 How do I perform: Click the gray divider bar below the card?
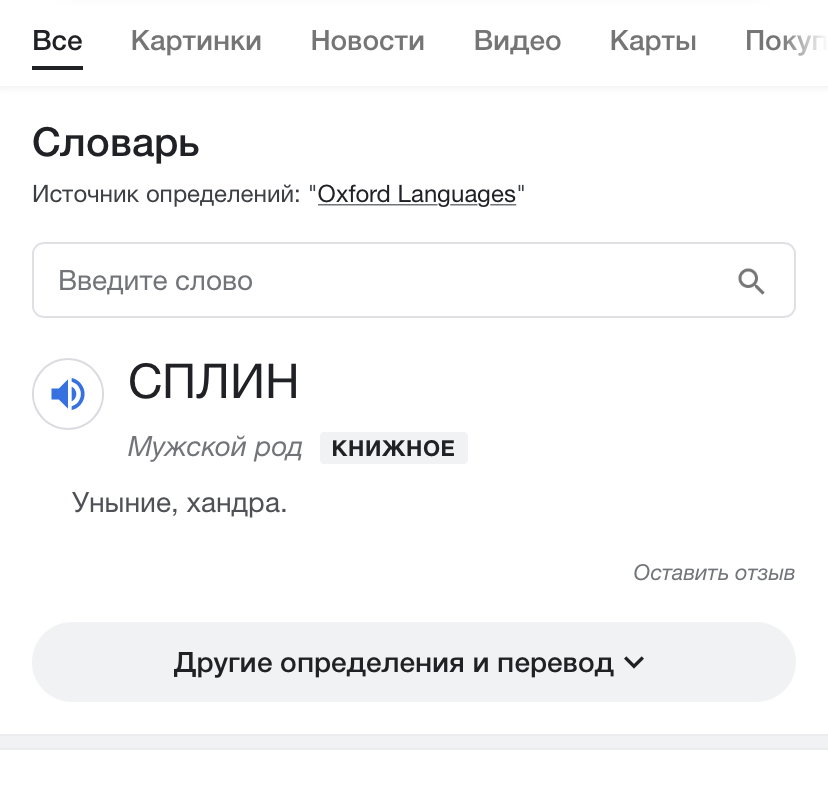click(414, 742)
